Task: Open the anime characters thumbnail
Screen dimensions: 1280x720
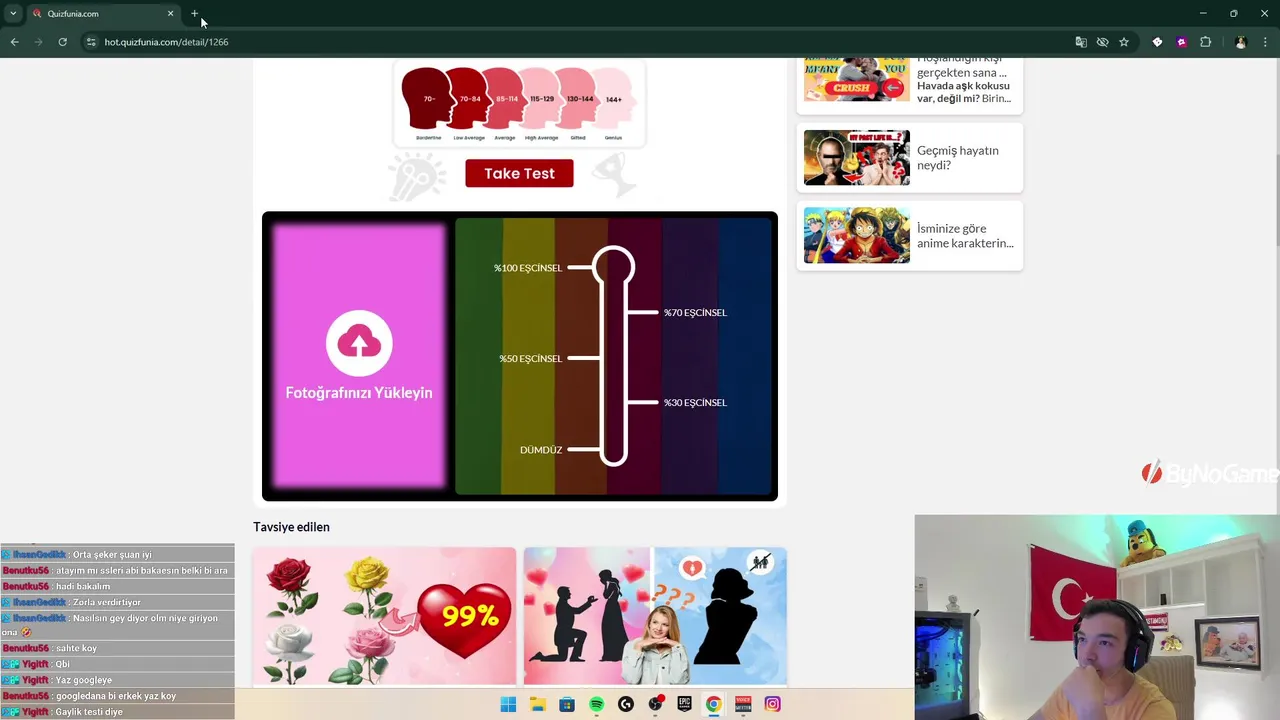Action: [x=857, y=235]
